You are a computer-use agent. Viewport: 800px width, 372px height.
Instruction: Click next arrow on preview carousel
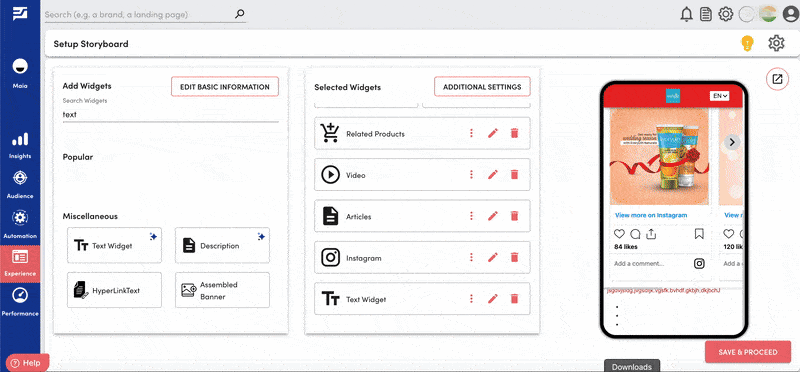click(x=732, y=142)
